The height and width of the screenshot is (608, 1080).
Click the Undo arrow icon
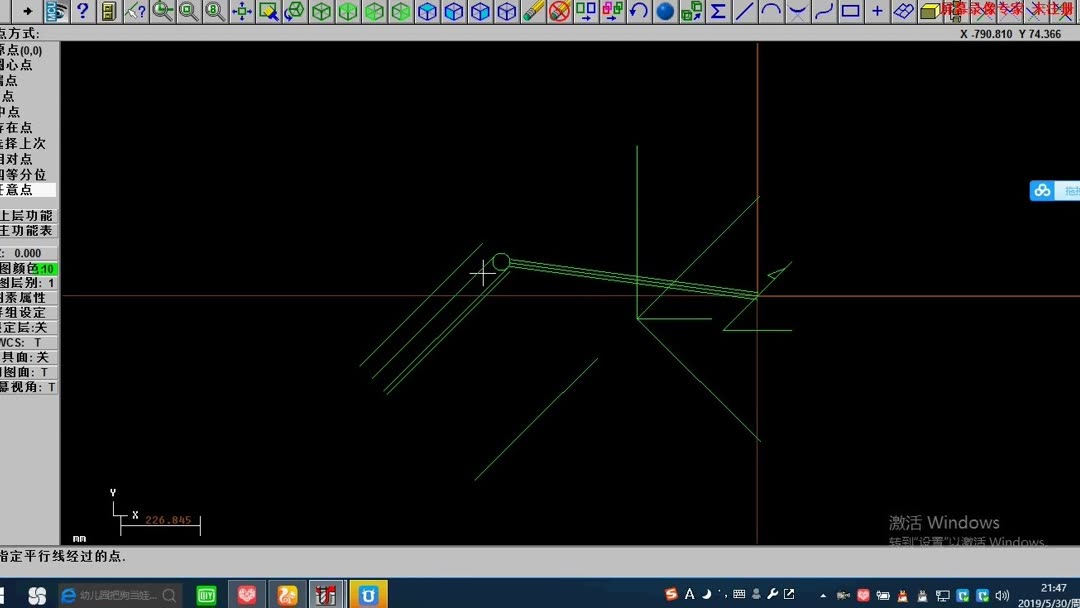(640, 11)
